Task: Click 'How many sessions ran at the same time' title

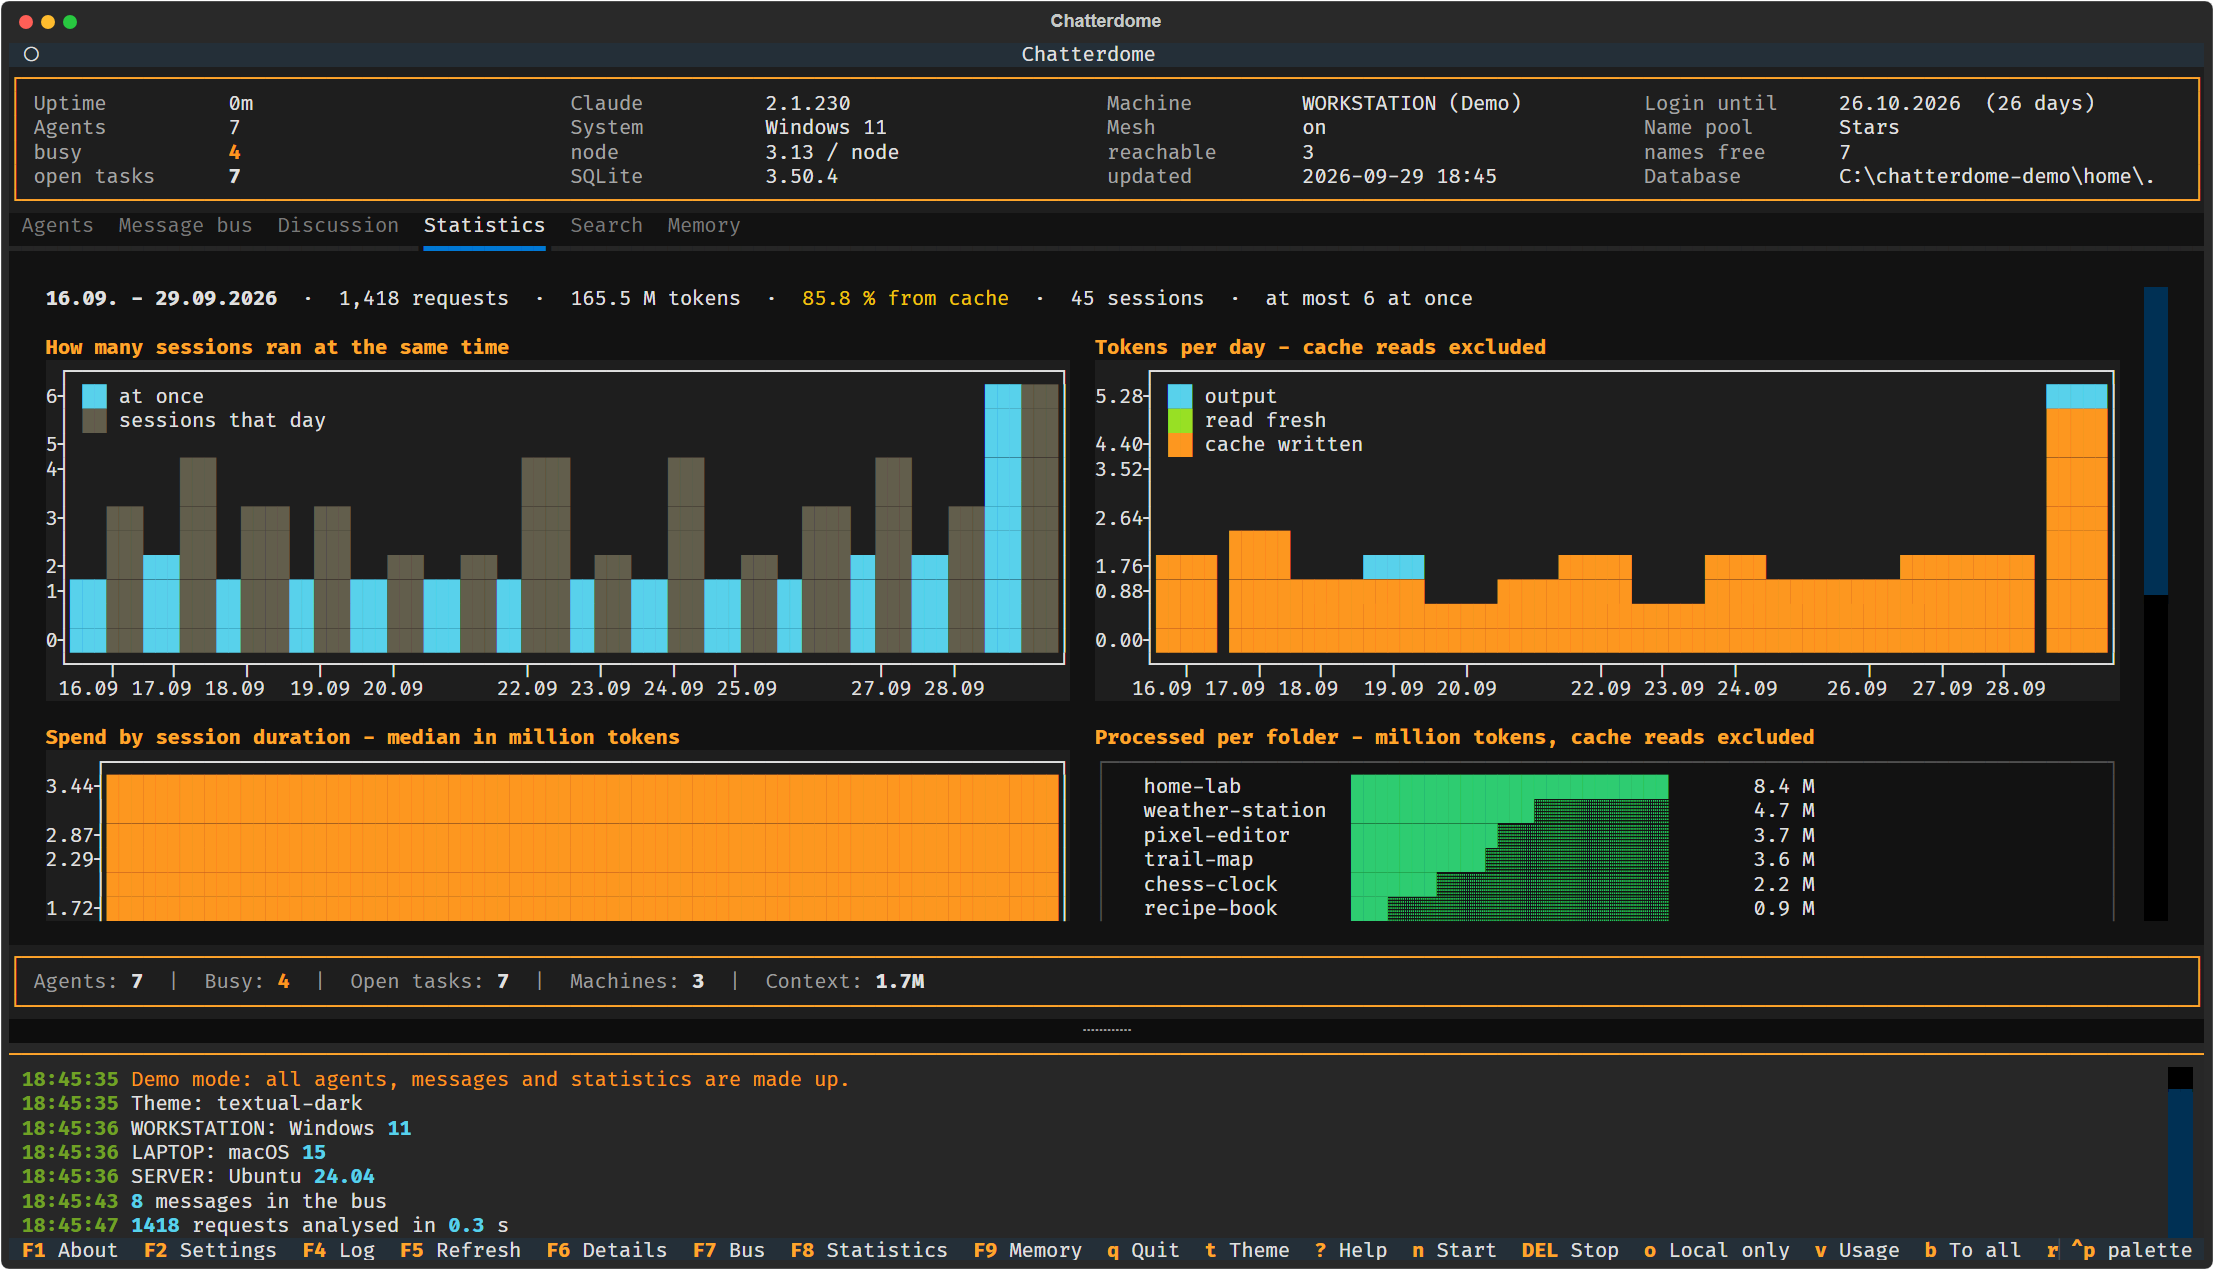Action: coord(277,348)
